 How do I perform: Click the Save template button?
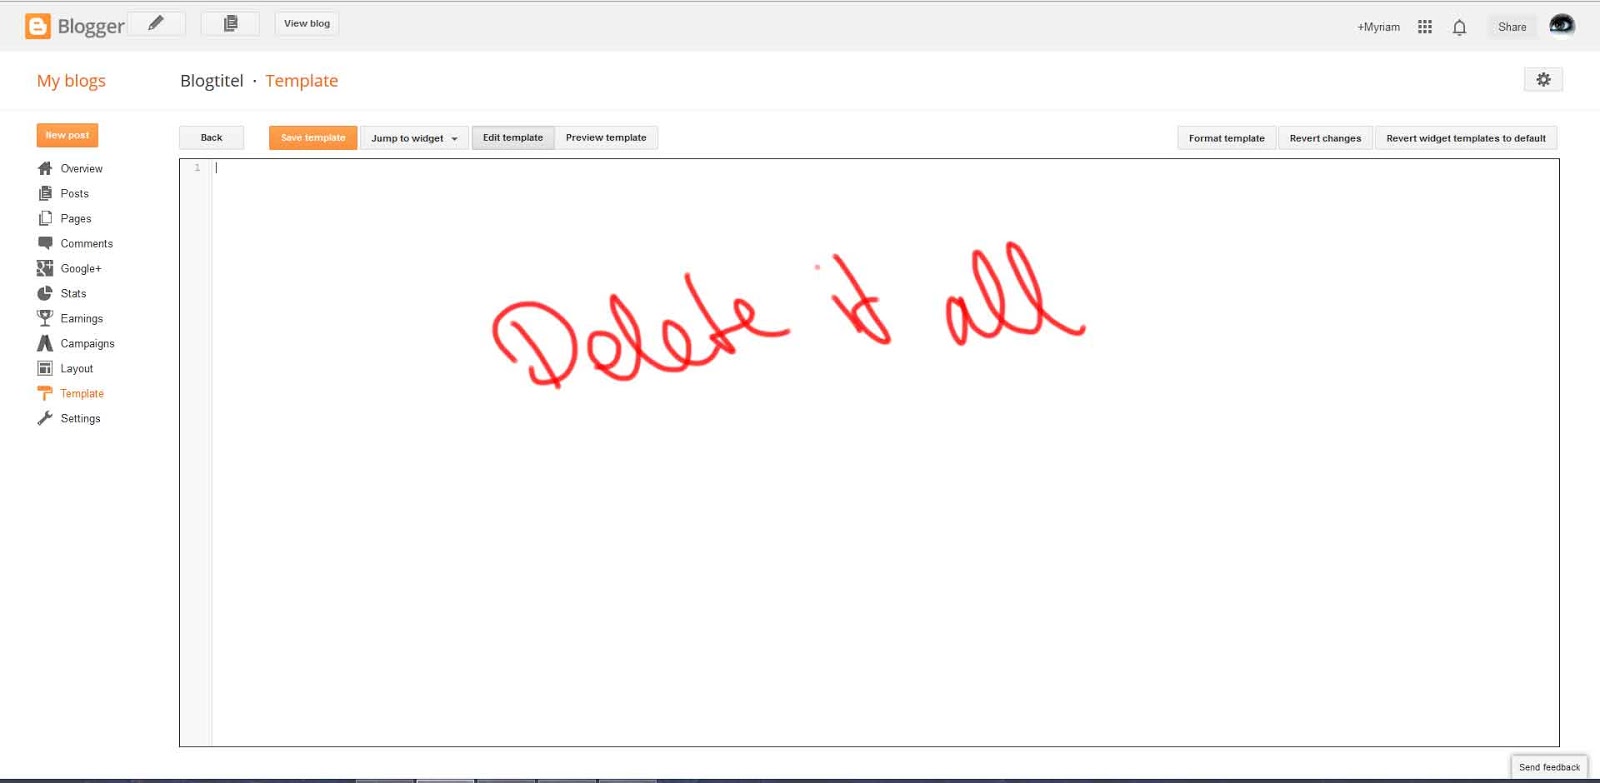313,138
